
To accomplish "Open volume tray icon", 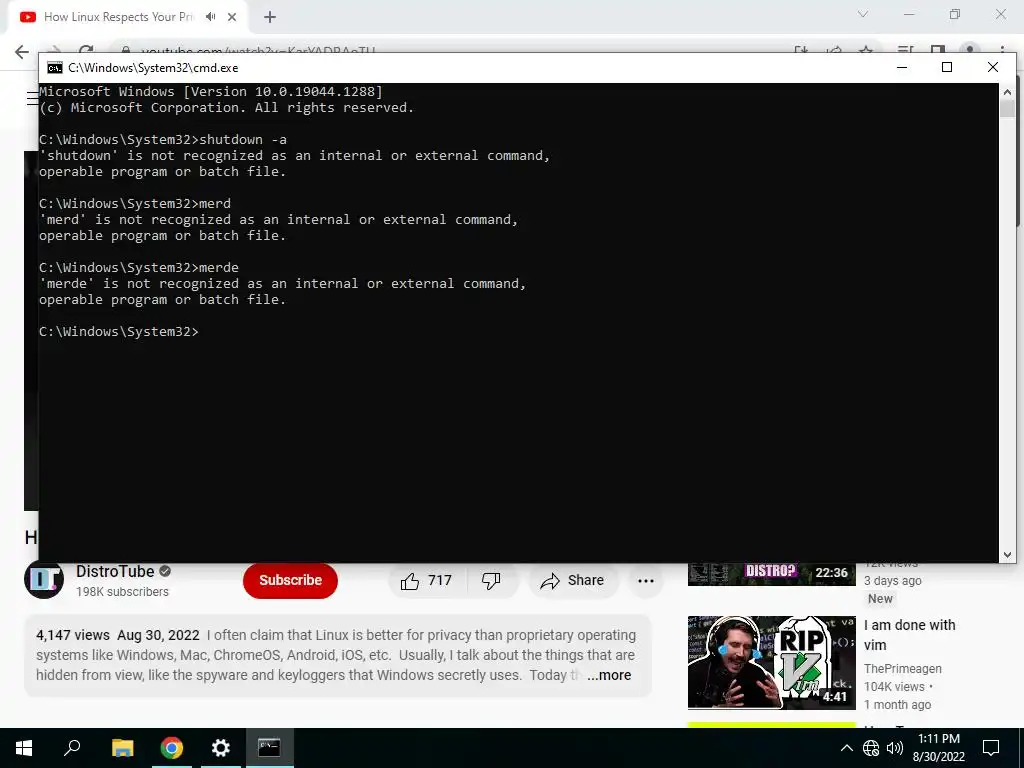I will click(x=895, y=748).
